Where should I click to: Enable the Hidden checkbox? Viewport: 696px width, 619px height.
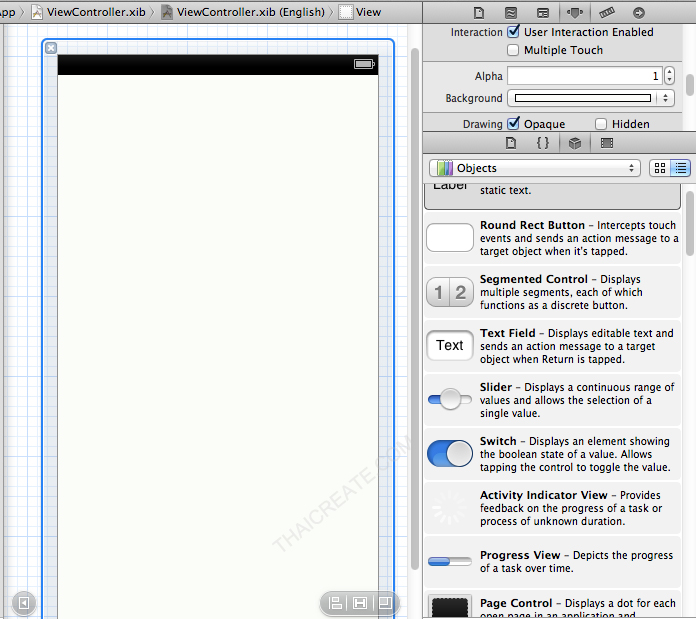coord(601,124)
